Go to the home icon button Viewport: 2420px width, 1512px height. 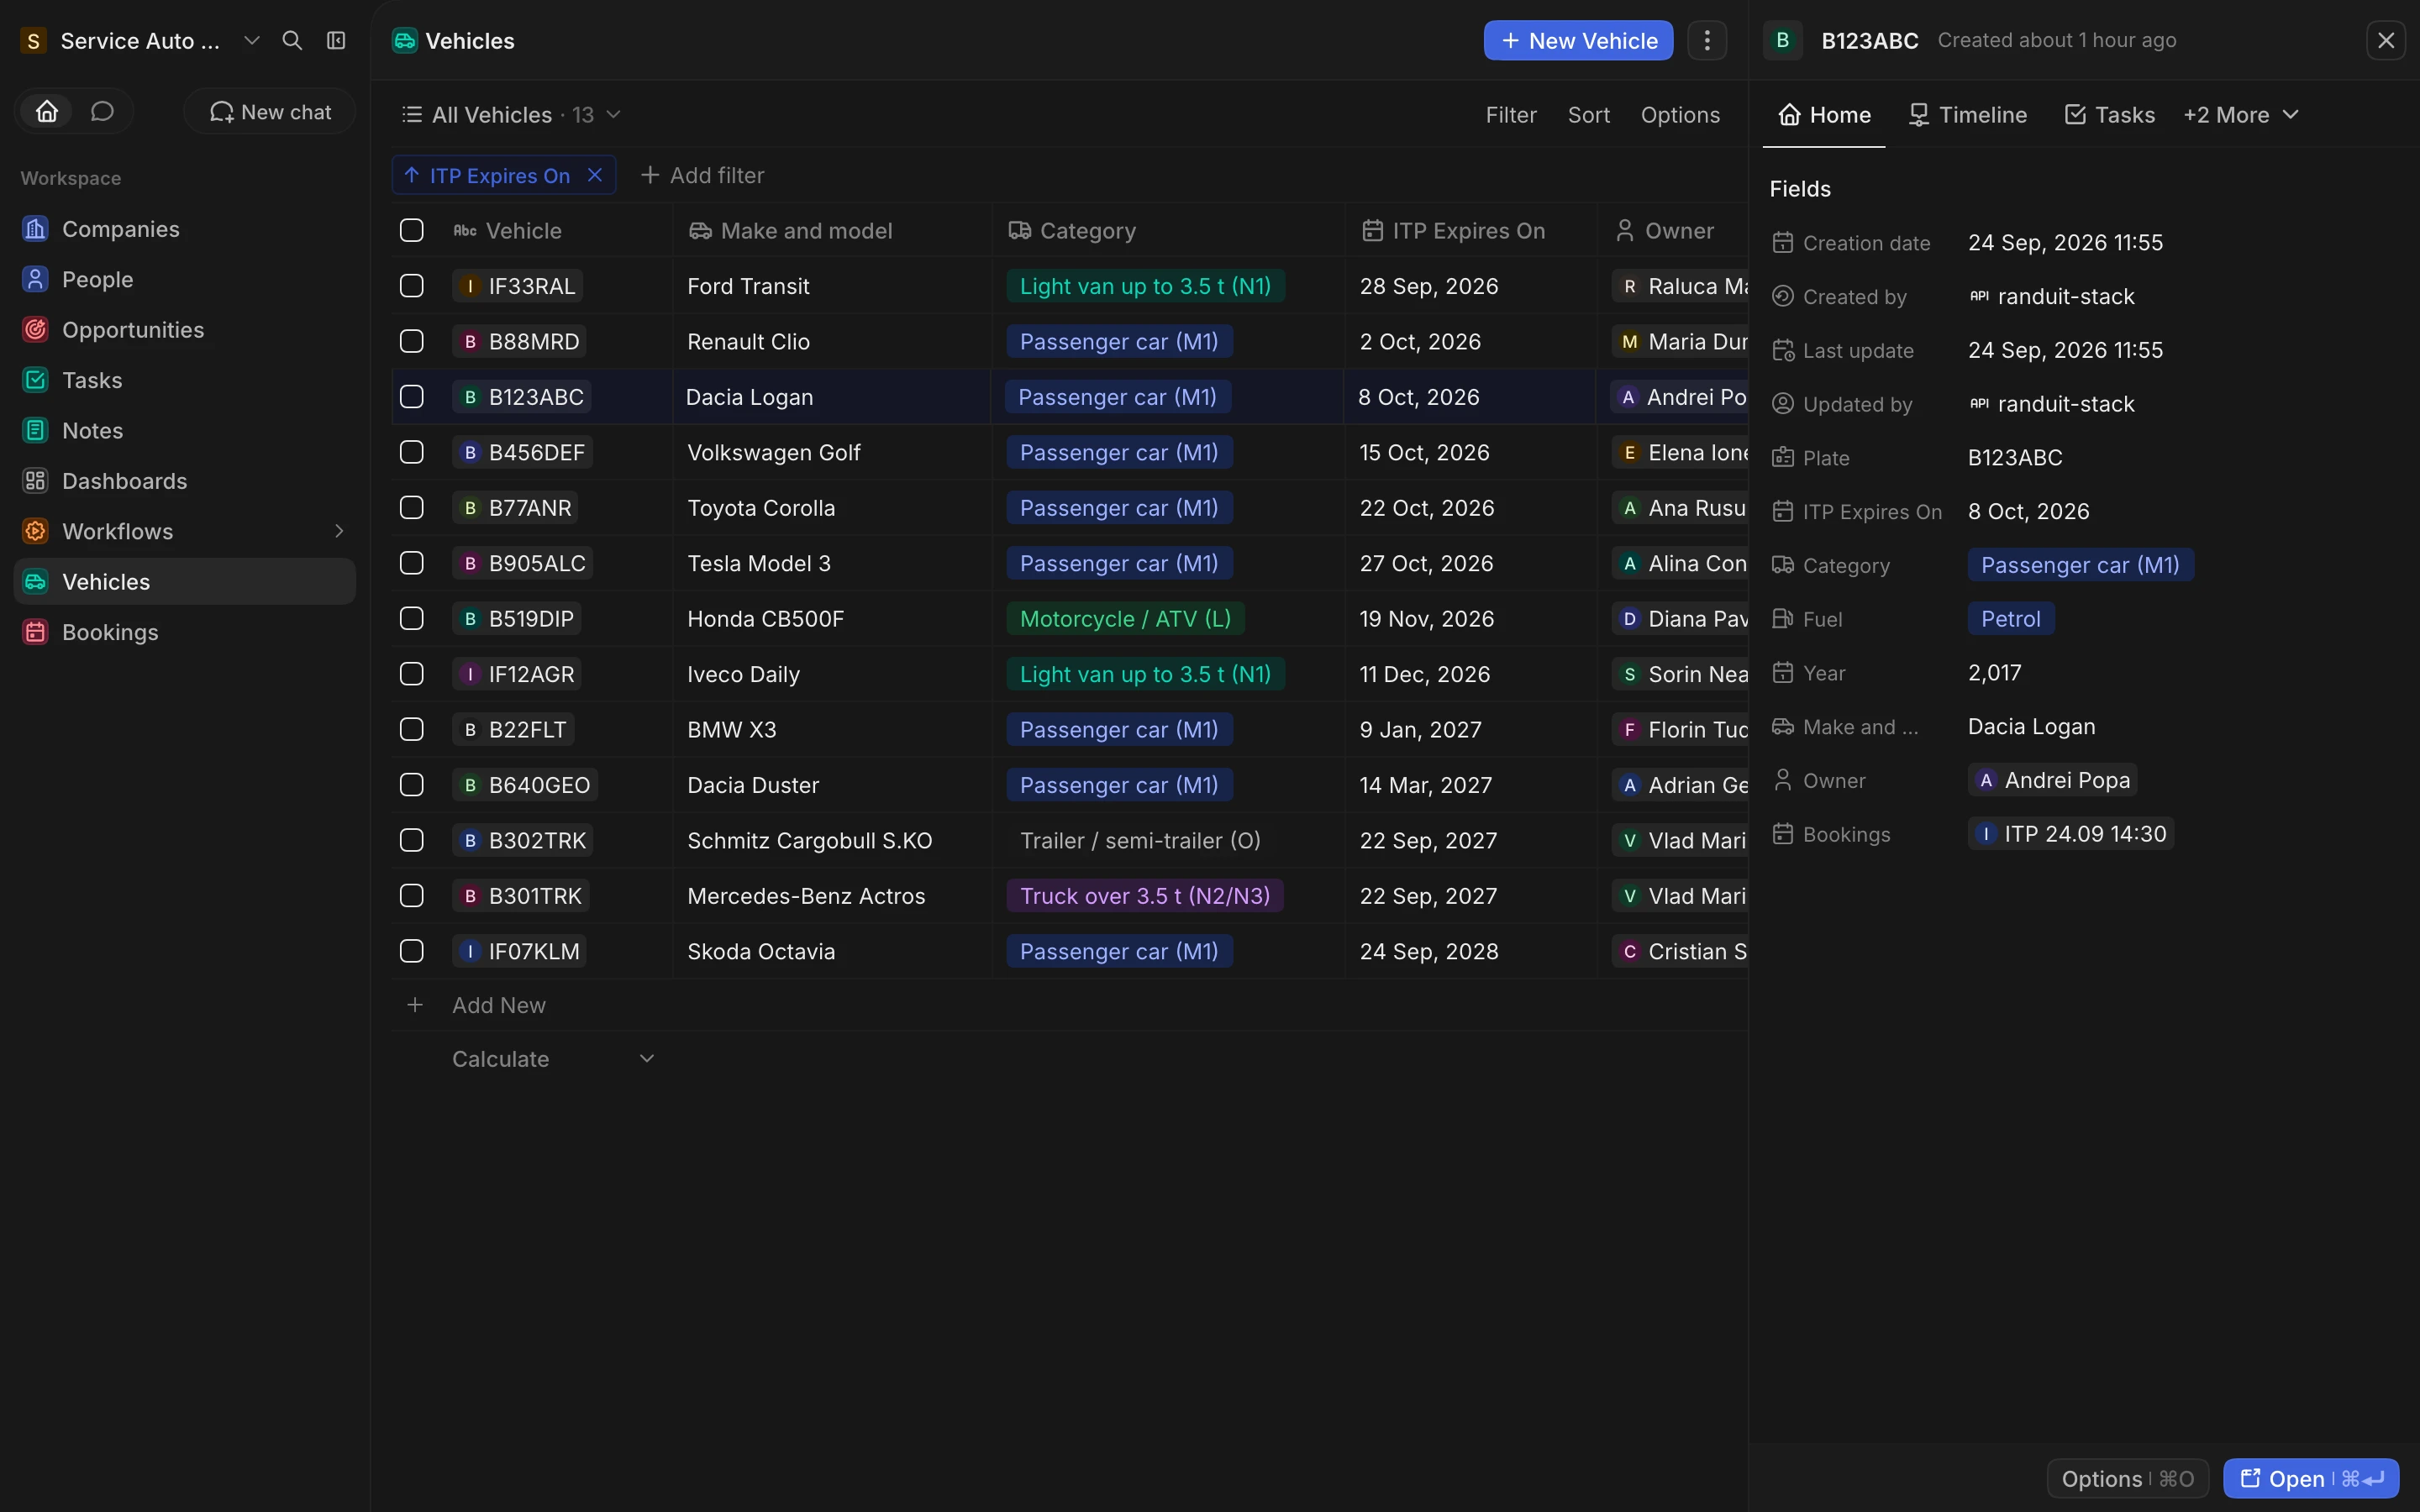click(47, 111)
